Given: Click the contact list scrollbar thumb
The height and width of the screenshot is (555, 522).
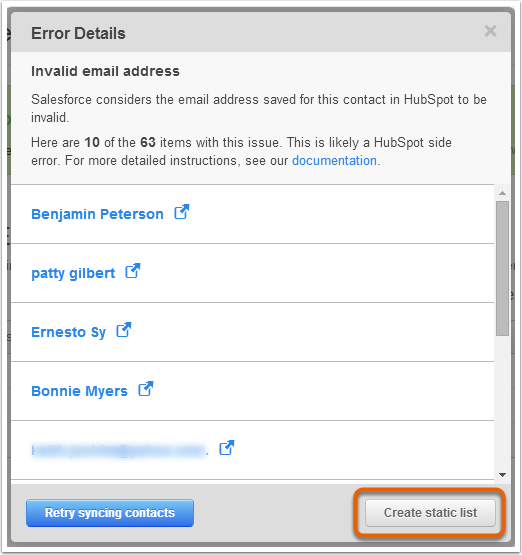Looking at the screenshot, I should click(x=502, y=268).
